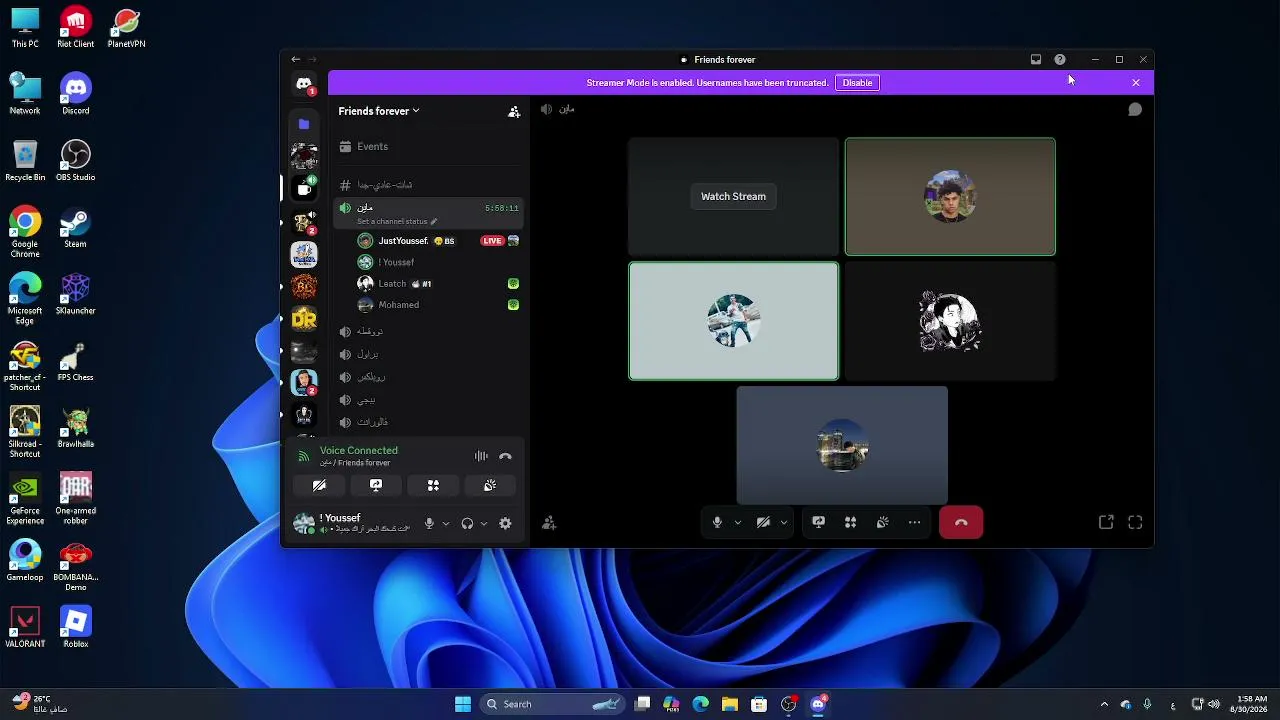Select the DR server icon in sidebar
The image size is (1280, 720).
tap(304, 319)
